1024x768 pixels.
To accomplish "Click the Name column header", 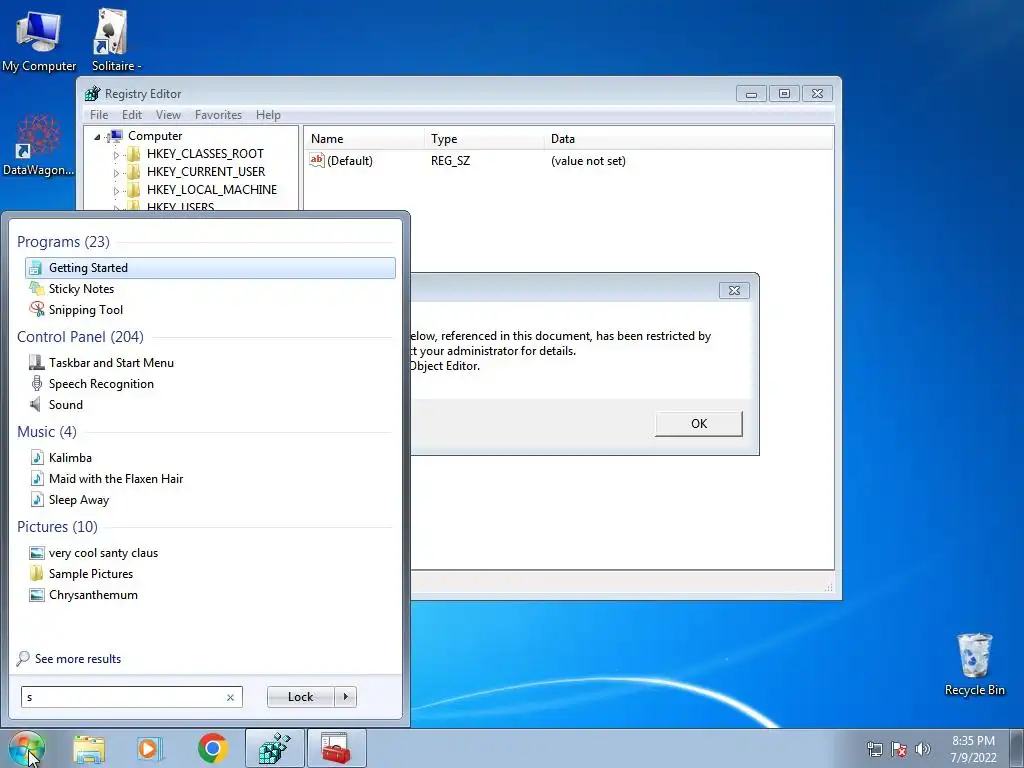I will coord(365,139).
